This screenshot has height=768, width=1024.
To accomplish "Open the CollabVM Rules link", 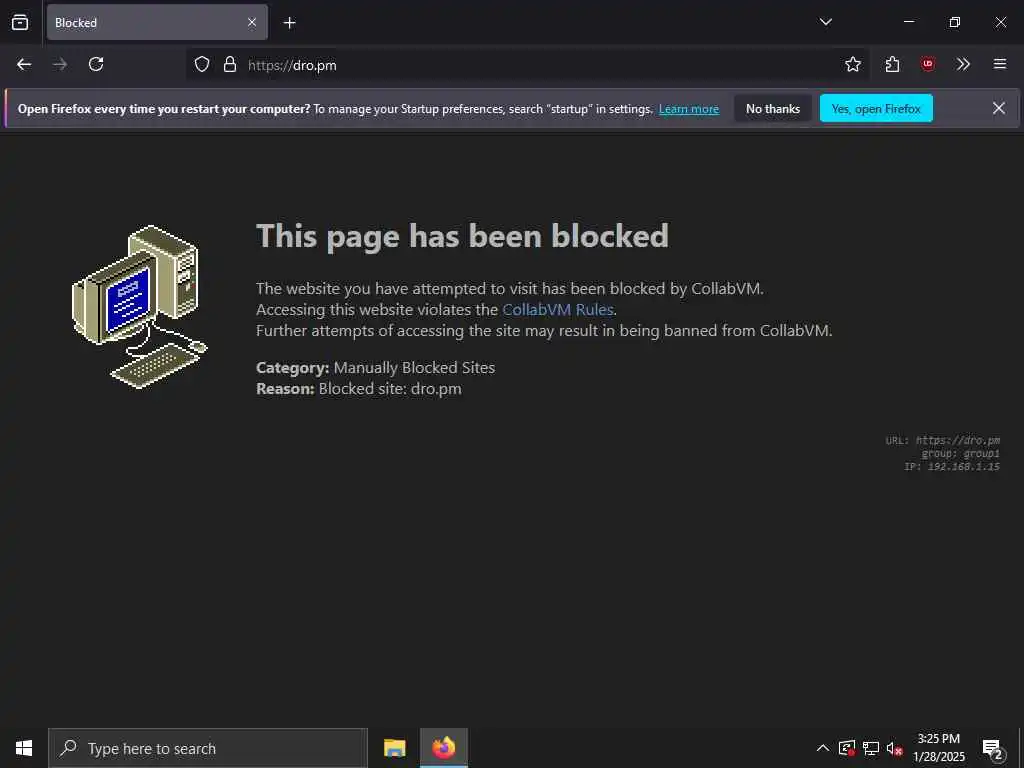I will pos(558,310).
